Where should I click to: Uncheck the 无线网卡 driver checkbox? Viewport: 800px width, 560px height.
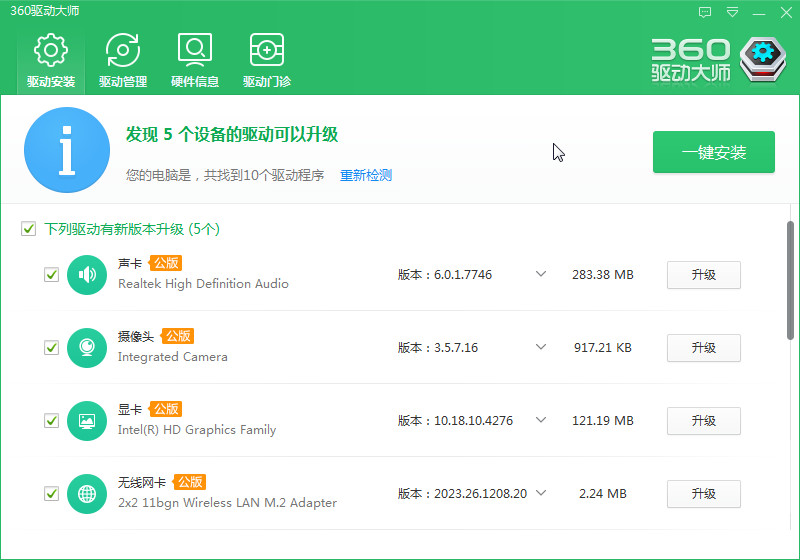[52, 494]
